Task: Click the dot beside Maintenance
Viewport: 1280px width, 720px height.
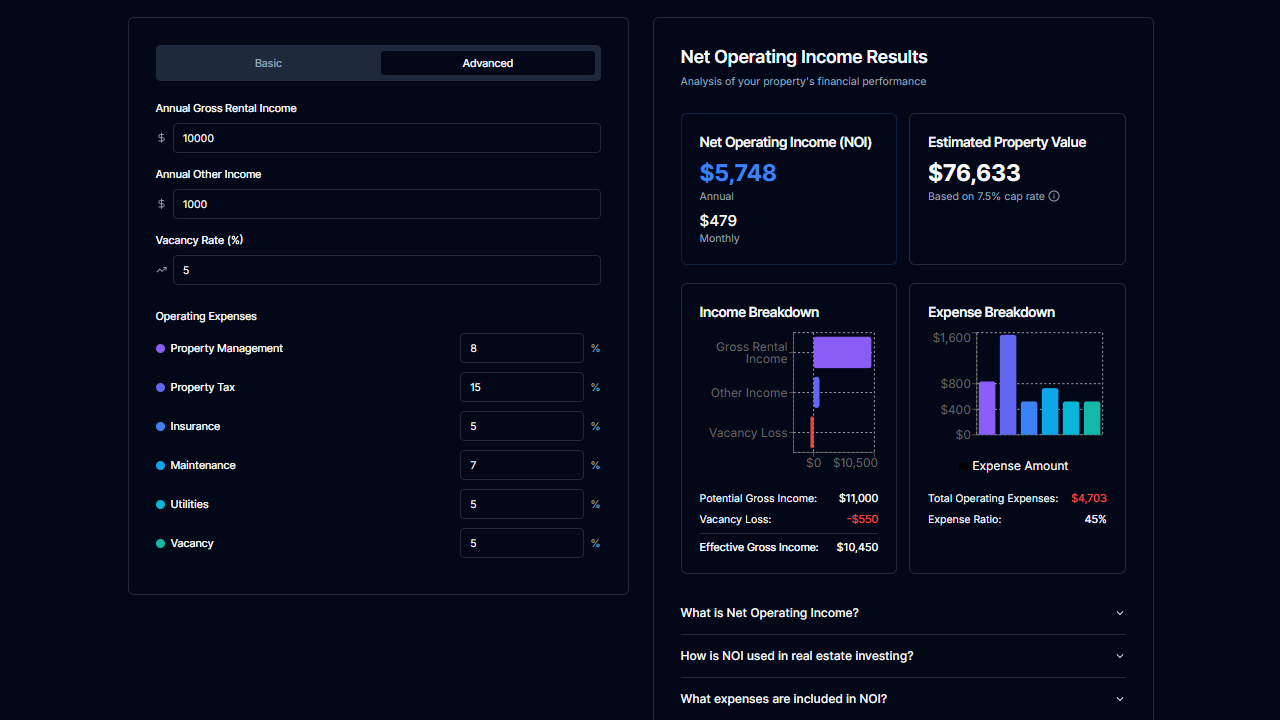Action: tap(162, 465)
